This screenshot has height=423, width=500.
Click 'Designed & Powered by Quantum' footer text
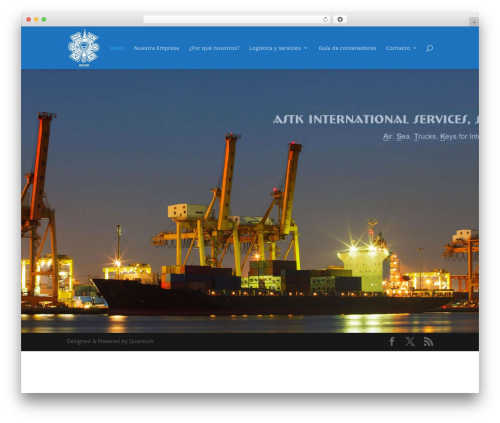tap(110, 341)
